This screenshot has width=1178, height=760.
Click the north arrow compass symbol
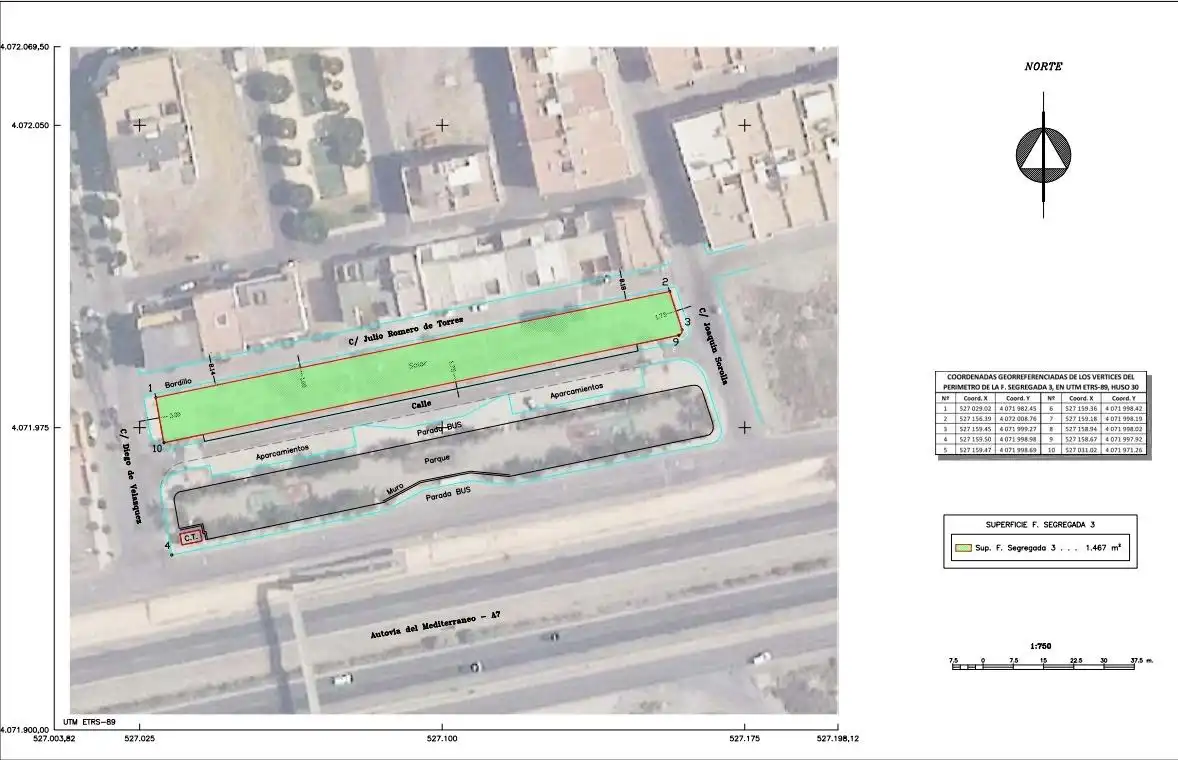point(1044,155)
